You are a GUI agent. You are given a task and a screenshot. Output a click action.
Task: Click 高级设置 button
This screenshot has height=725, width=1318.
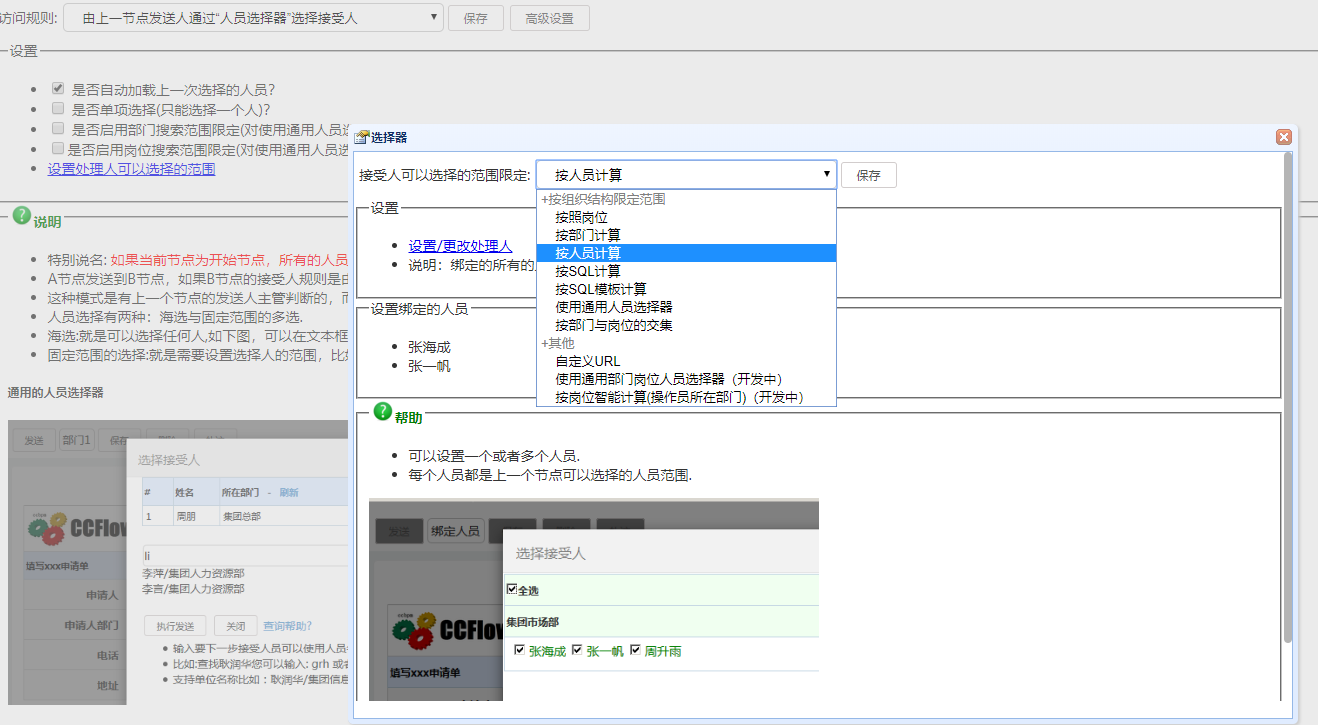click(549, 18)
